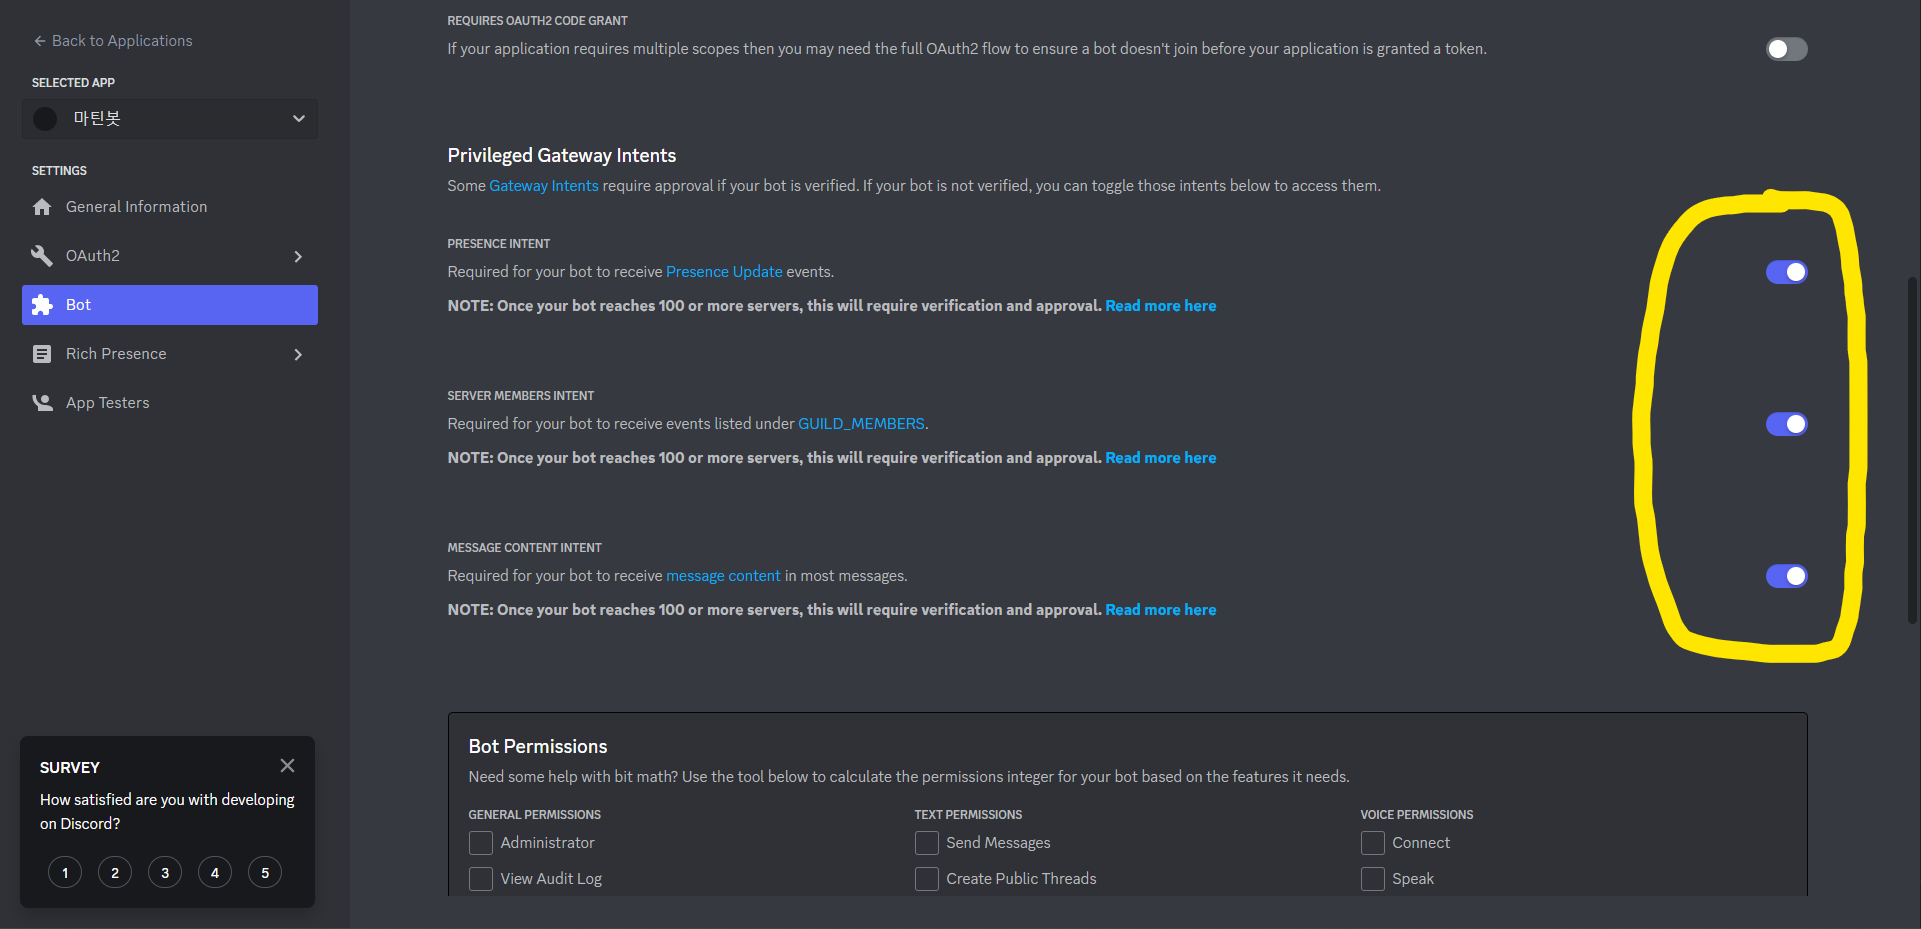Go Back to Applications

tap(113, 41)
